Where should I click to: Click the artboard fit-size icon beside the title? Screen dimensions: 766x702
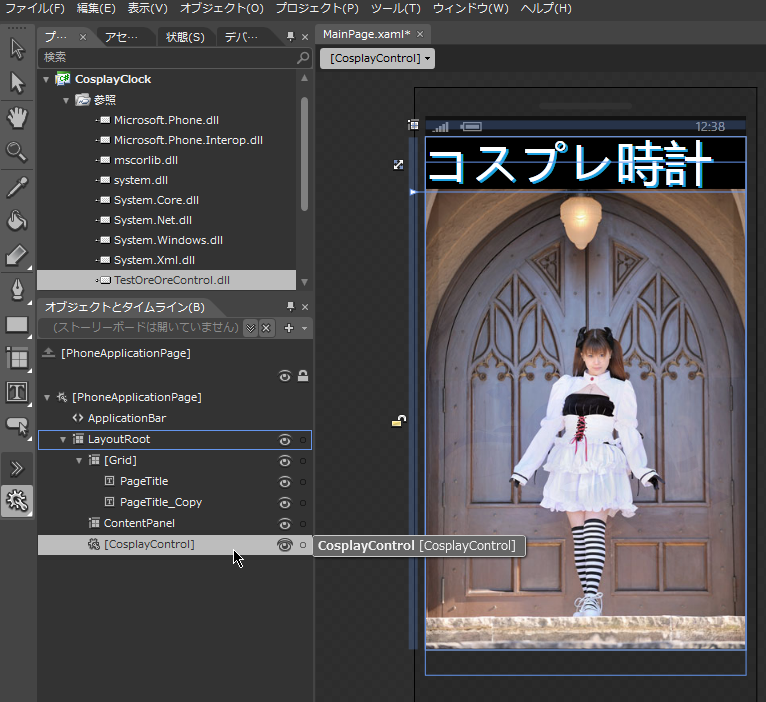tap(399, 165)
